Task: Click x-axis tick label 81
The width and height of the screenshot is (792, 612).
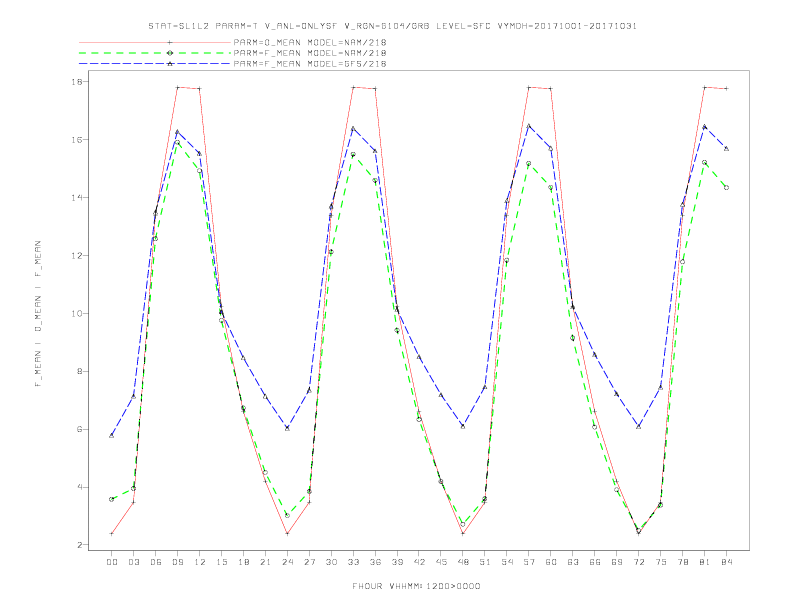Action: (705, 562)
